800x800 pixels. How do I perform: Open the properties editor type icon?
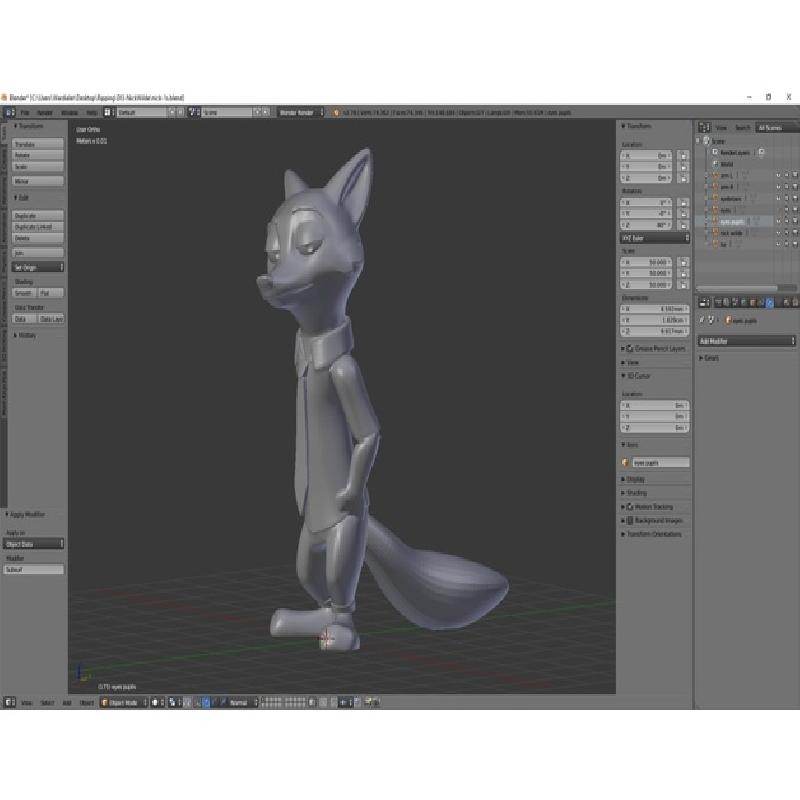pos(705,303)
